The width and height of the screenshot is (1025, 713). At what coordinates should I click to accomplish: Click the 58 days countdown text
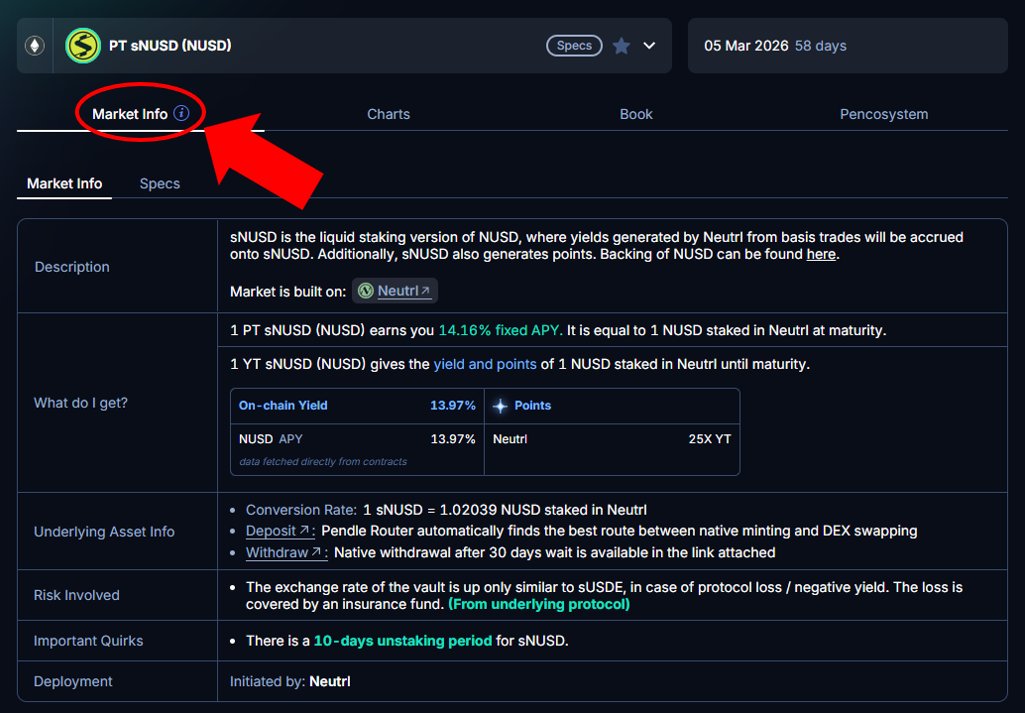click(x=820, y=46)
